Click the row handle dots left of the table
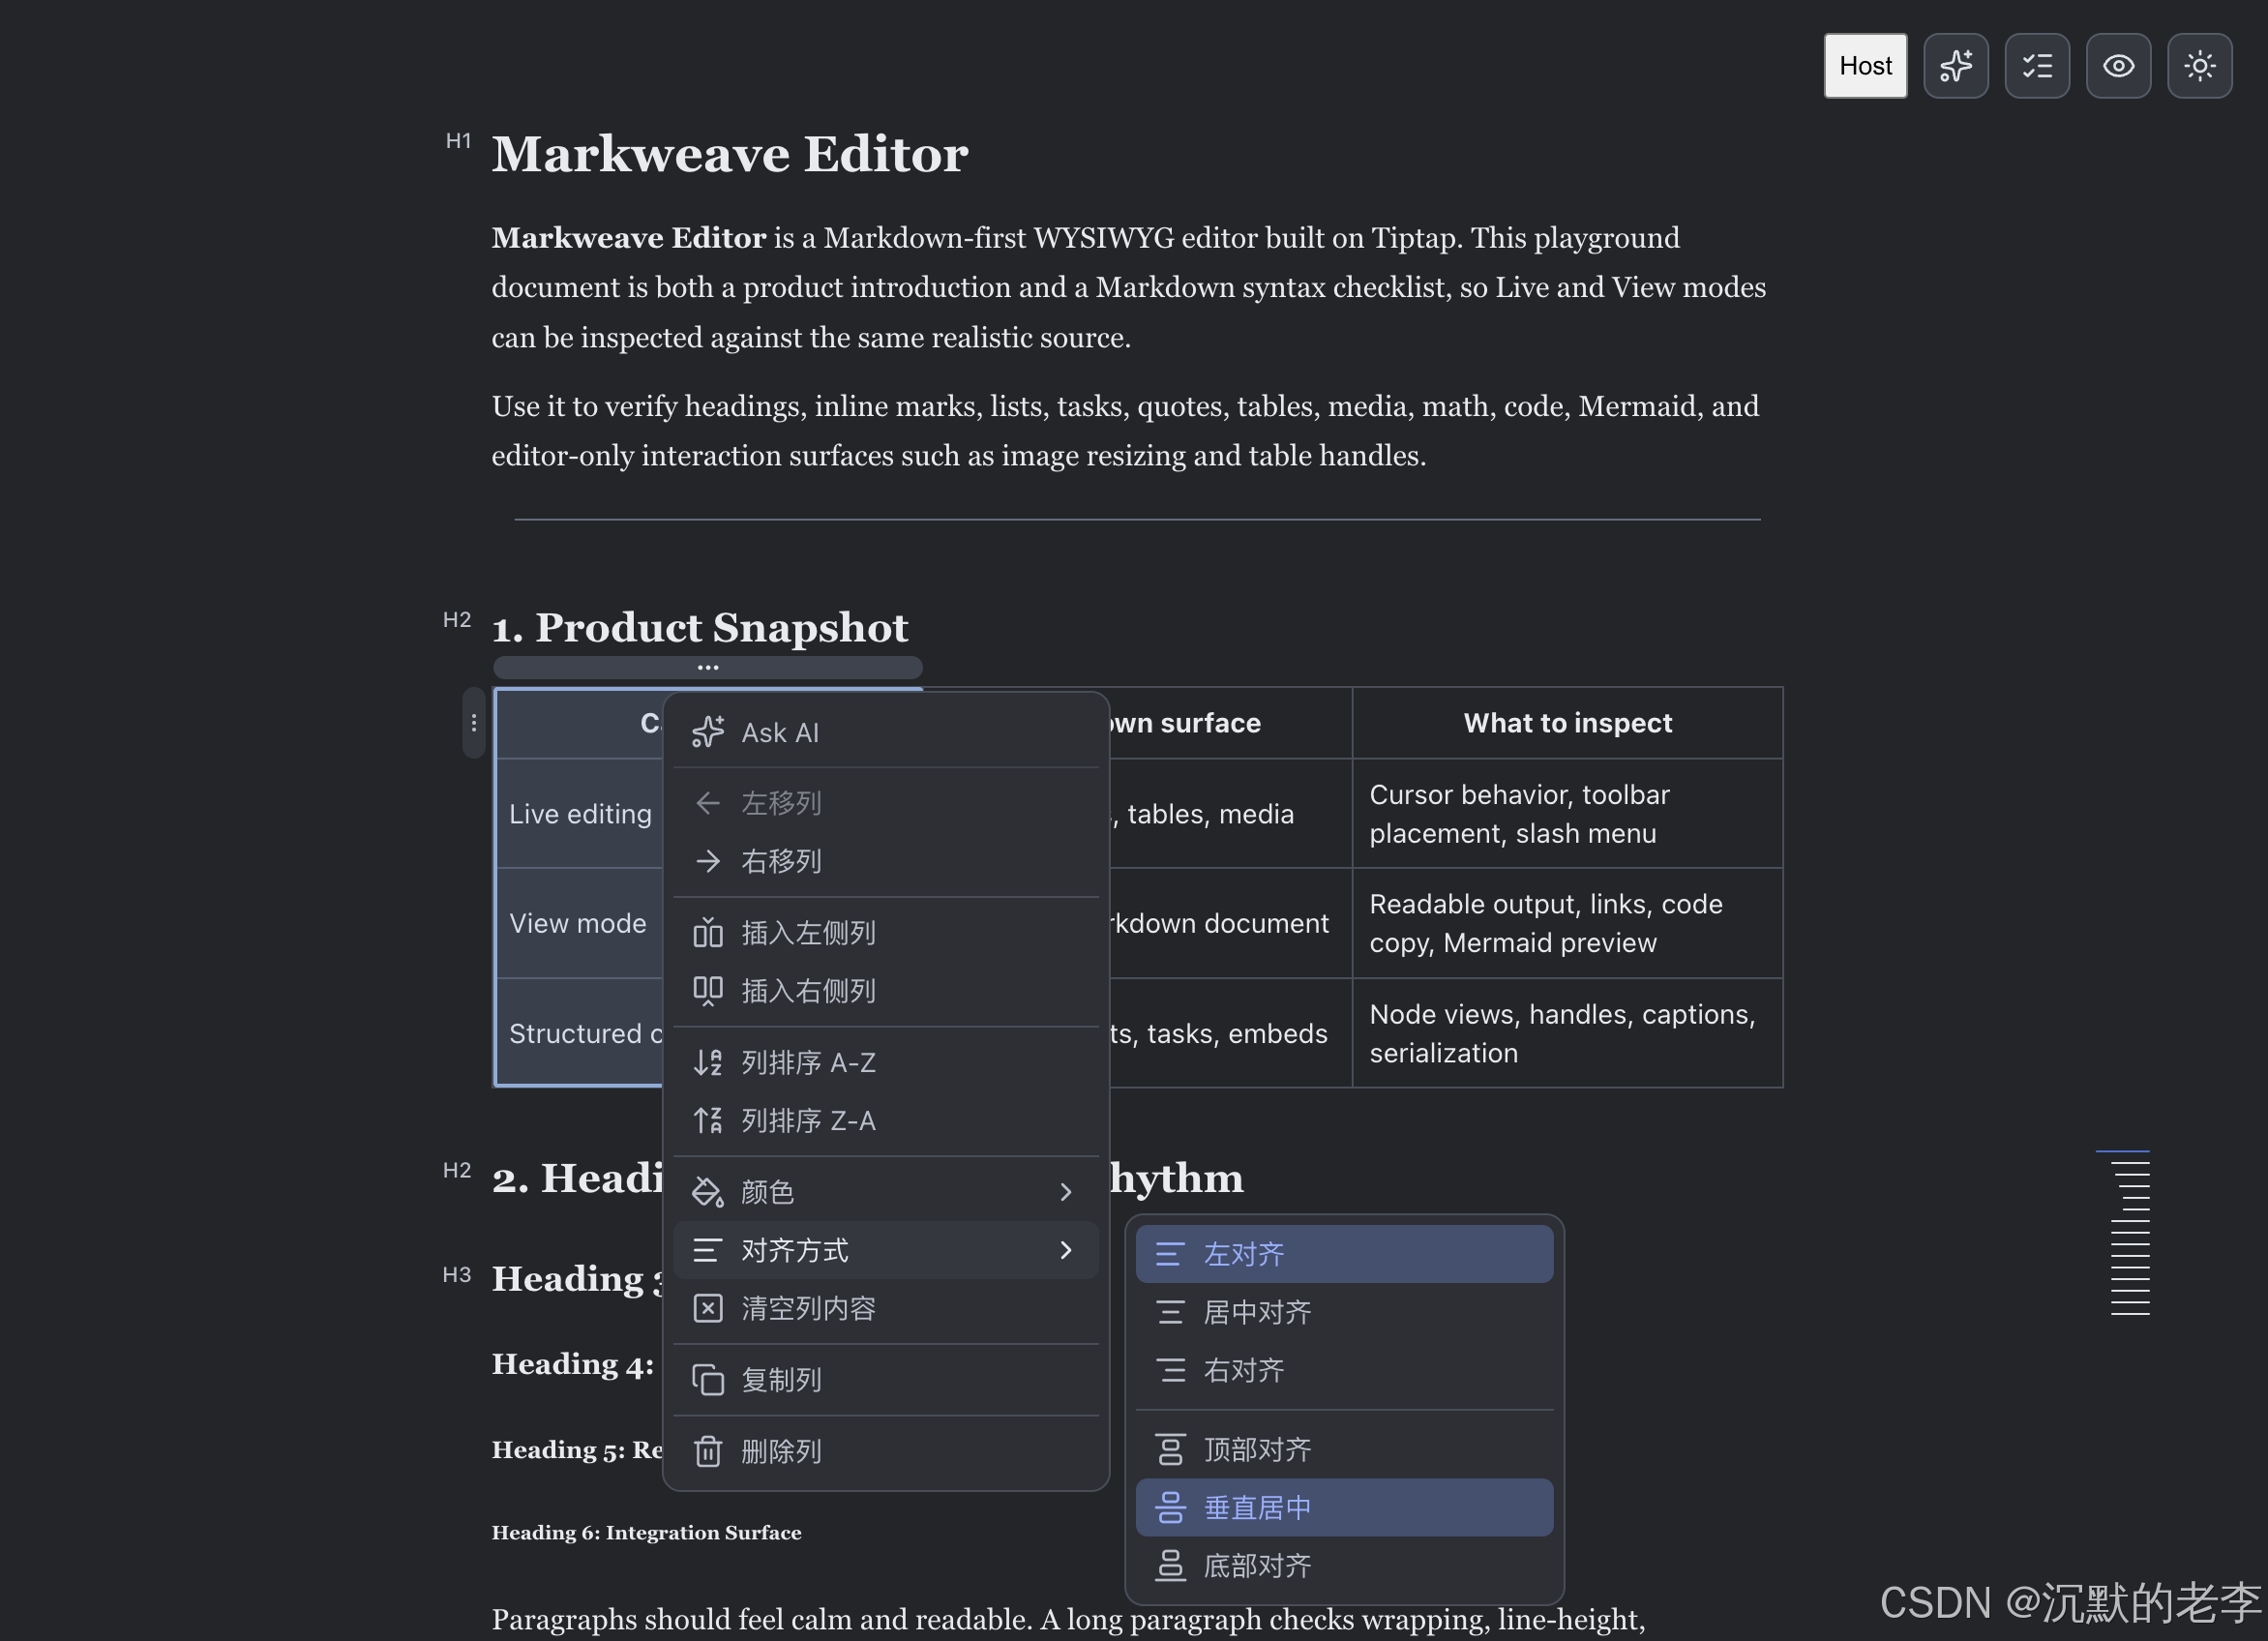Screen dimensions: 2268x1641 tap(474, 723)
